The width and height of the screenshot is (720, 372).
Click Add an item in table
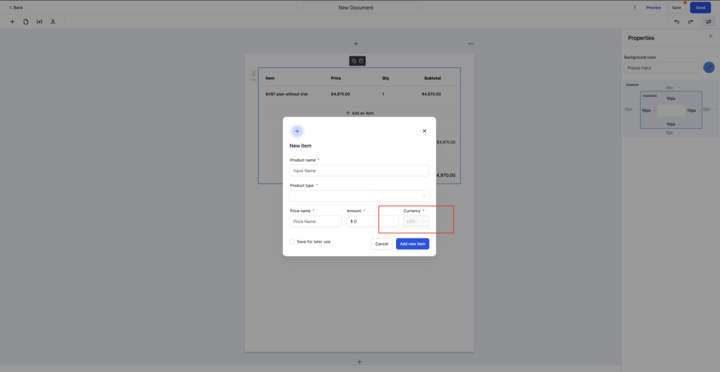pos(359,113)
